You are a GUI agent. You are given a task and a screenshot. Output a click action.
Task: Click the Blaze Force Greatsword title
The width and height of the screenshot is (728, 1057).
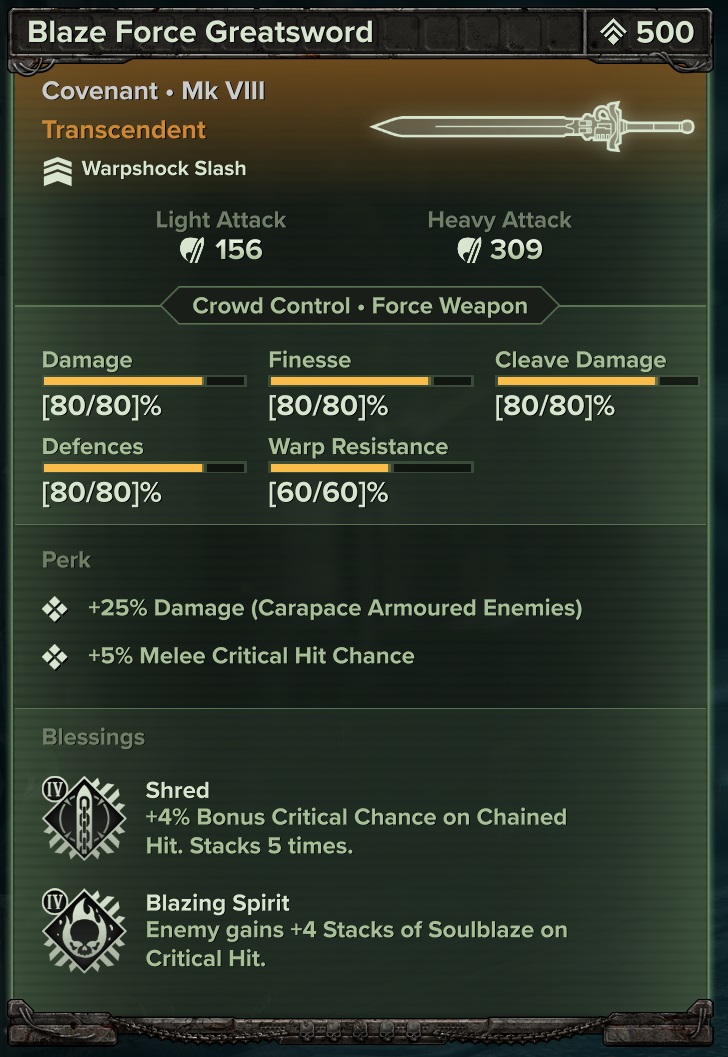click(200, 32)
